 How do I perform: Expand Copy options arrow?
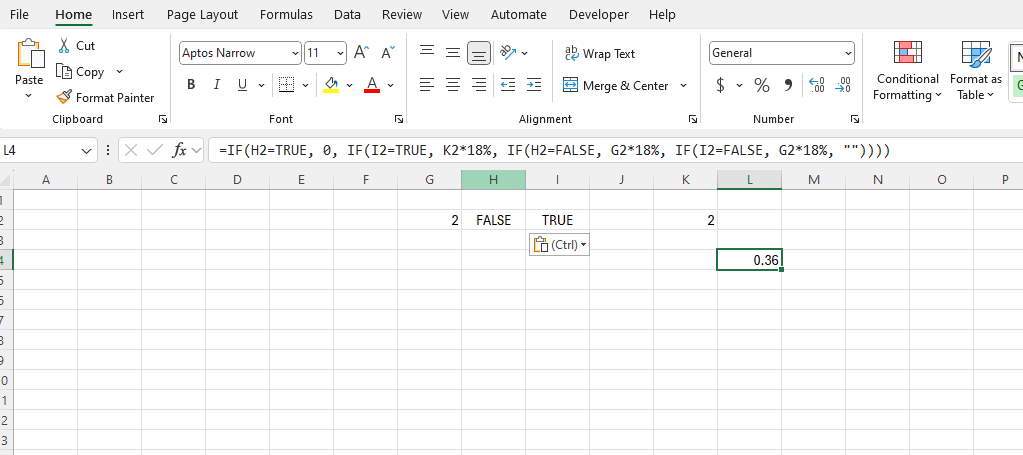[x=119, y=72]
